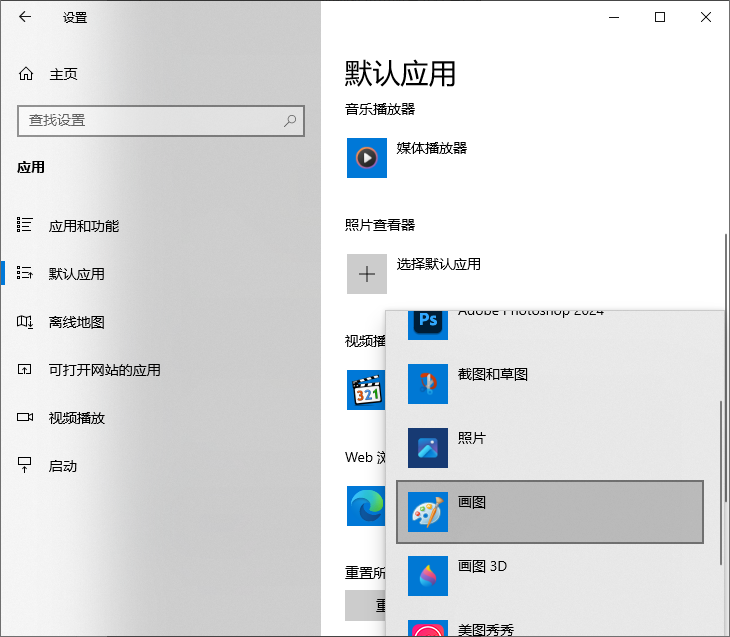The height and width of the screenshot is (637, 730).
Task: Click 离线地图 map icon
Action: coord(25,321)
